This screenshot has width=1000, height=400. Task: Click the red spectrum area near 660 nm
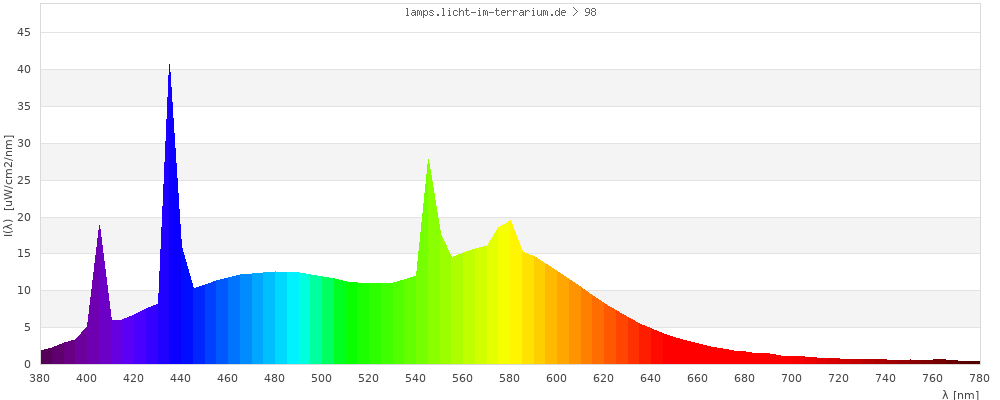pos(698,356)
